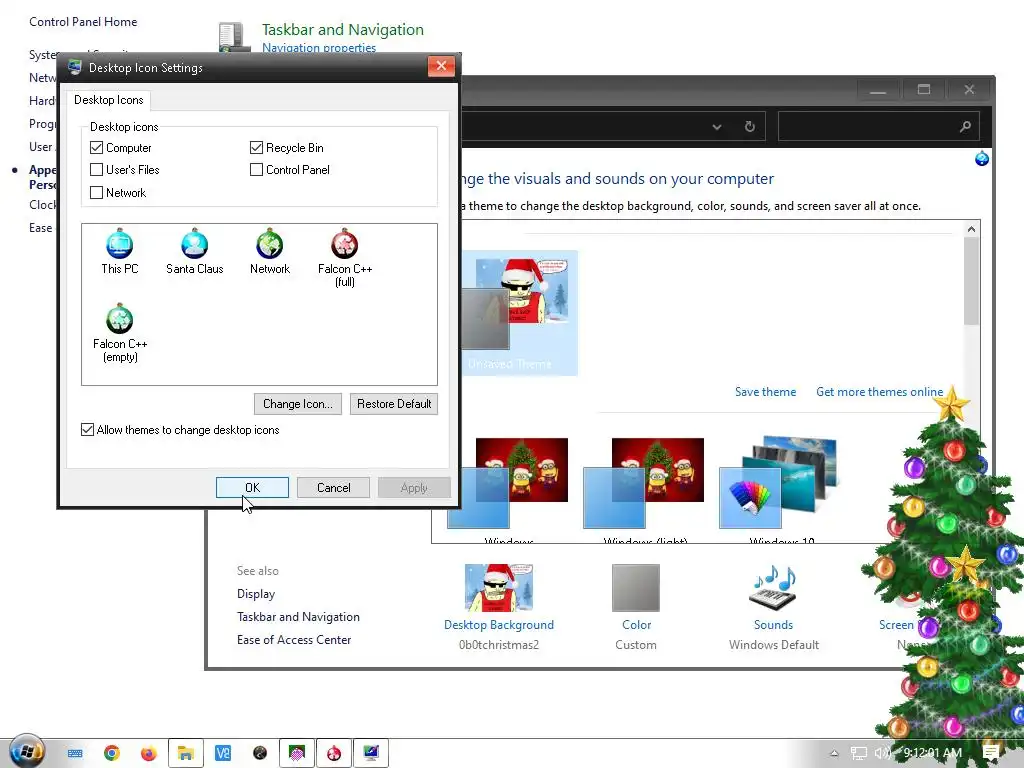Open the taskbar app with purple diamond icon
The height and width of the screenshot is (768, 1024).
tap(296, 753)
